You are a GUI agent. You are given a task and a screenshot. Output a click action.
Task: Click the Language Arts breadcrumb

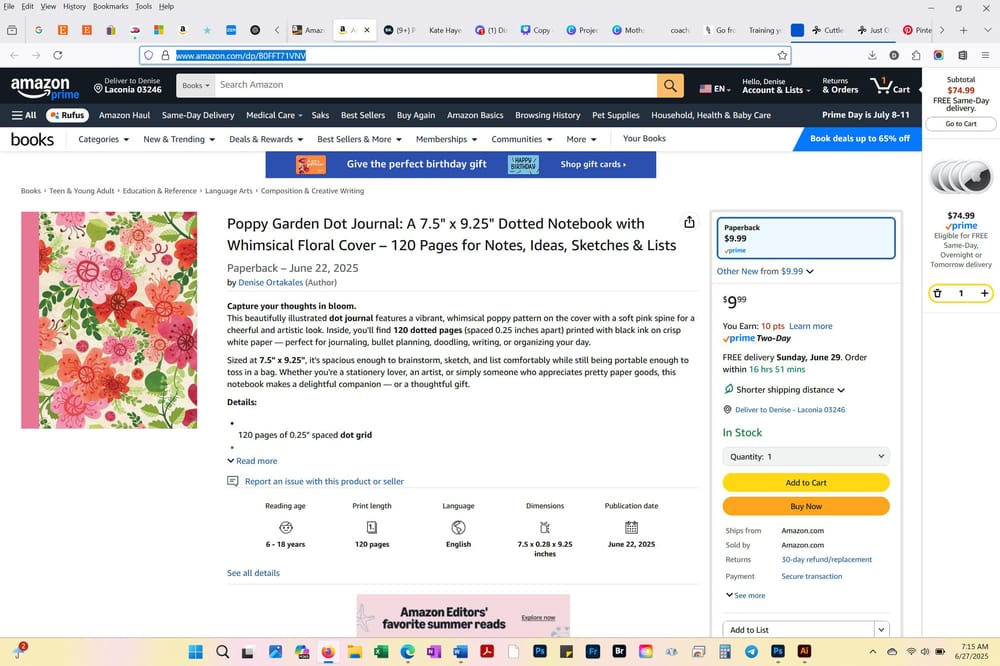[x=228, y=191]
